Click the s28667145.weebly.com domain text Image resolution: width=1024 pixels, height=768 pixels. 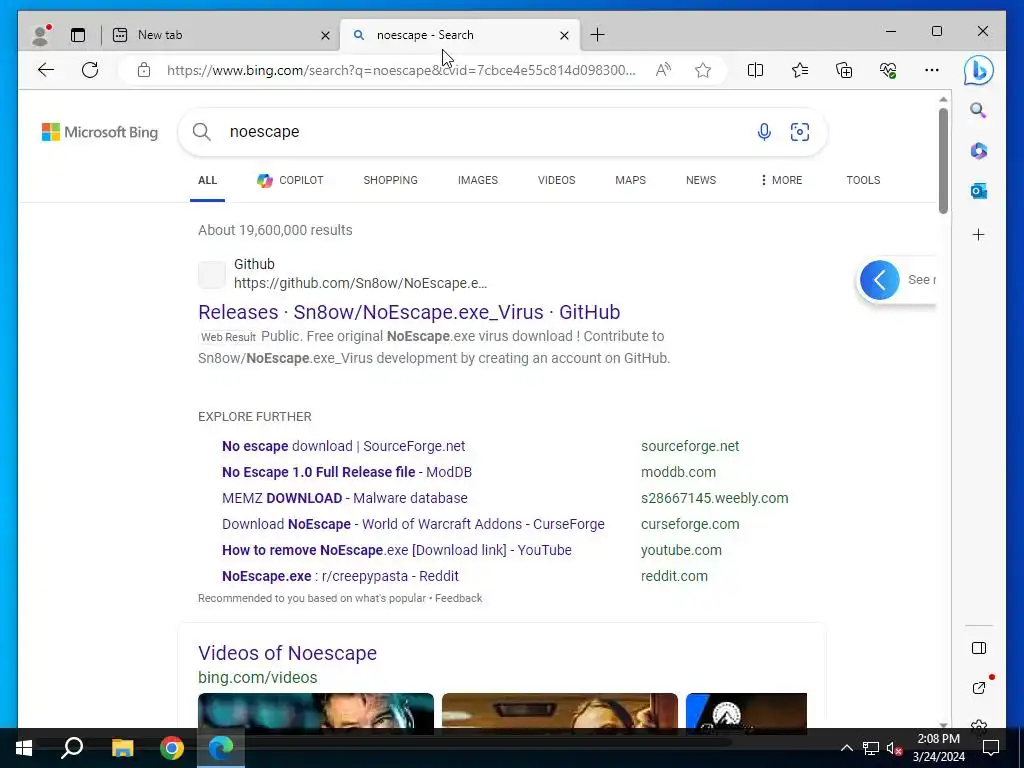tap(714, 498)
